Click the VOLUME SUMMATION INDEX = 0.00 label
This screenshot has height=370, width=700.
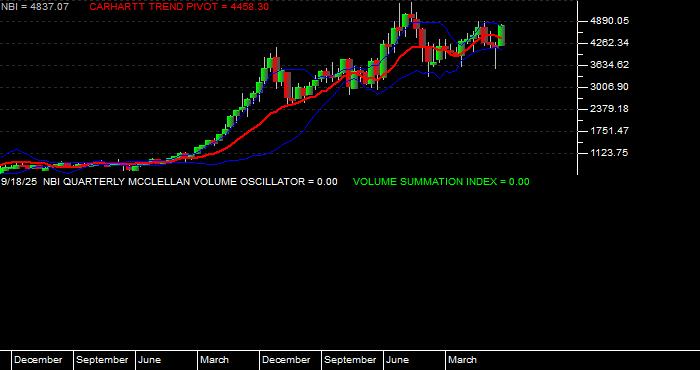(x=441, y=182)
